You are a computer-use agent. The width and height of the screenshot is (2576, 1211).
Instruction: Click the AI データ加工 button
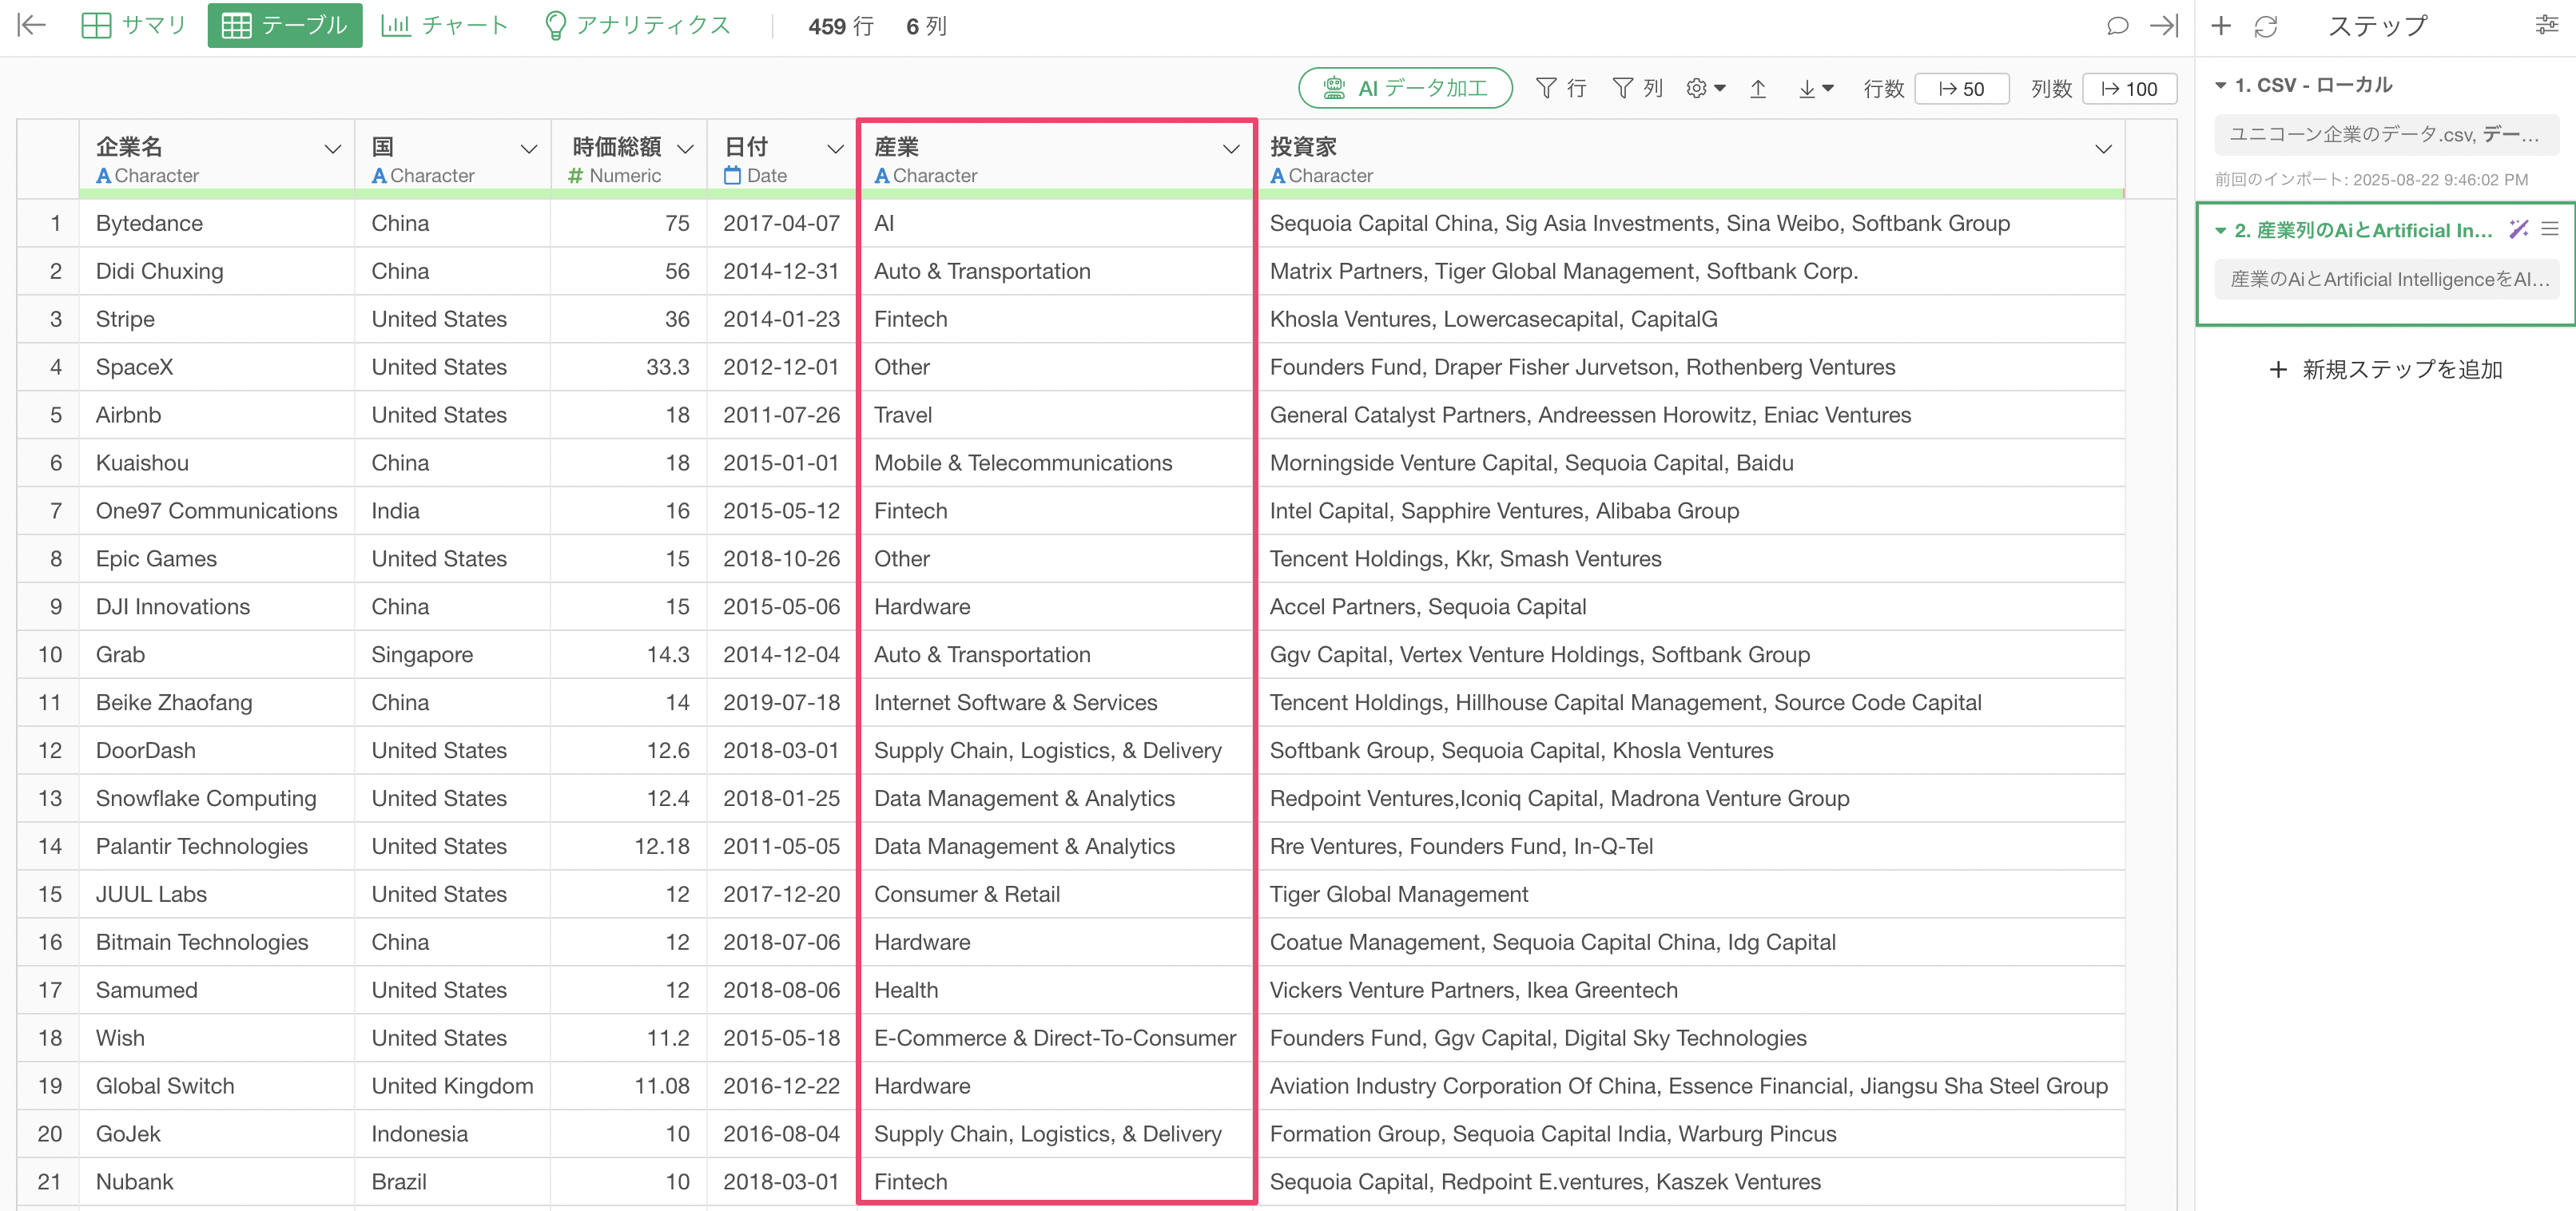point(1404,88)
